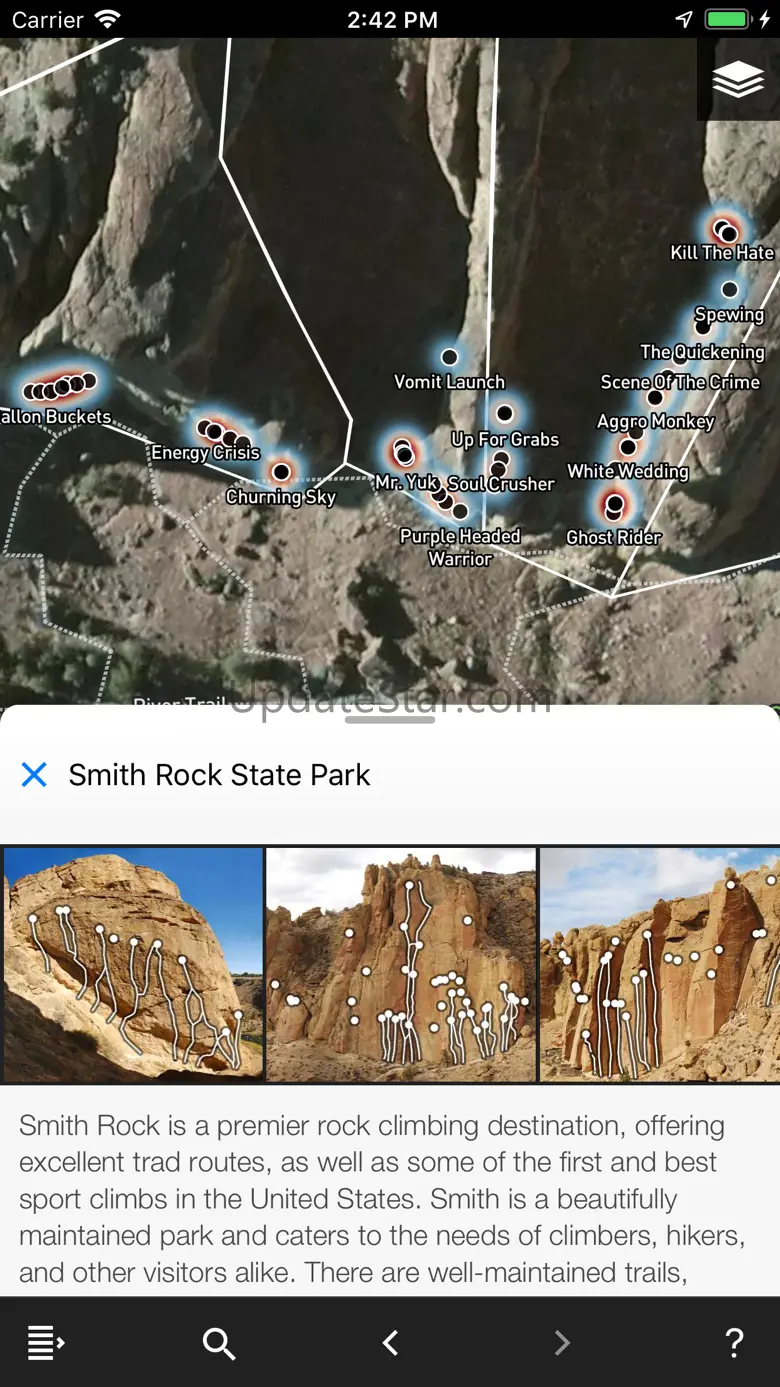The image size is (780, 1387).
Task: Open the third cliff topo thumbnail
Action: point(660,964)
